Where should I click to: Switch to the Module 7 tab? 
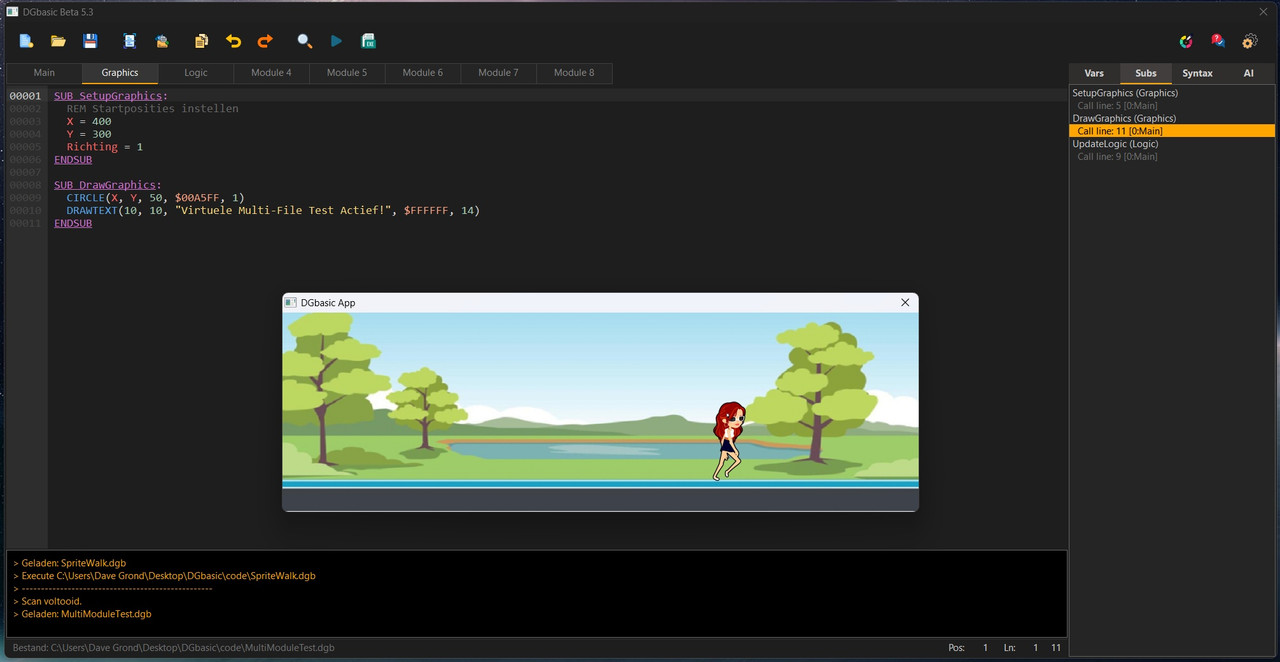498,73
